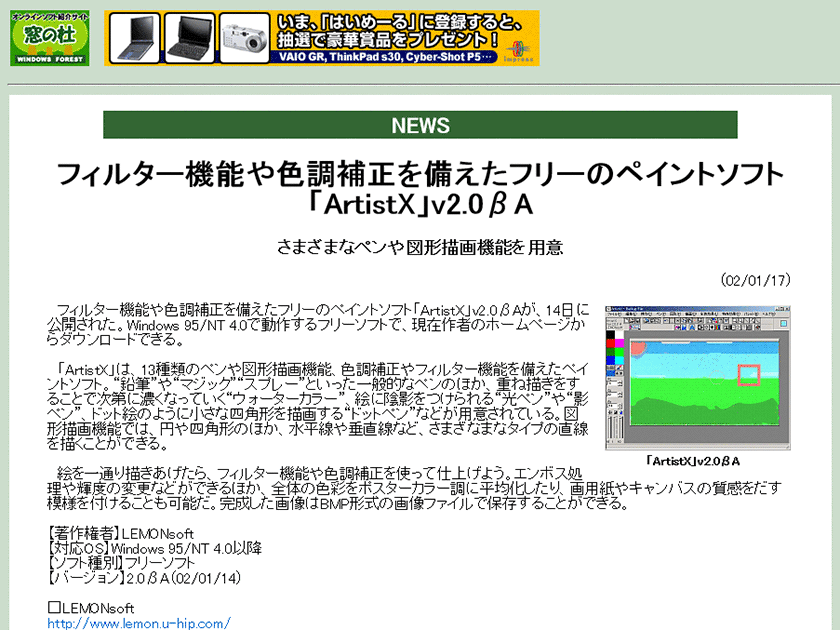The height and width of the screenshot is (630, 840).
Task: Click the first laptop picture in the banner
Action: point(134,38)
